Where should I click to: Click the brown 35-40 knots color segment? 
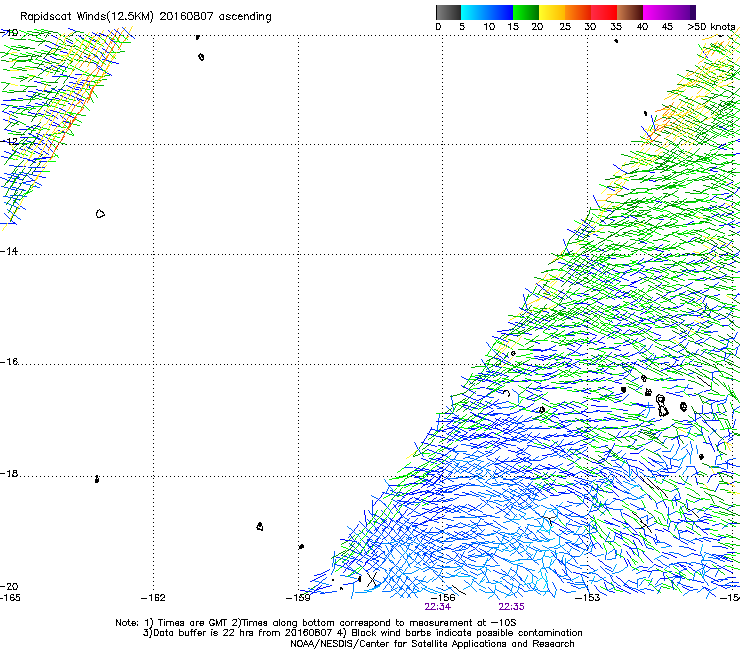[x=630, y=12]
